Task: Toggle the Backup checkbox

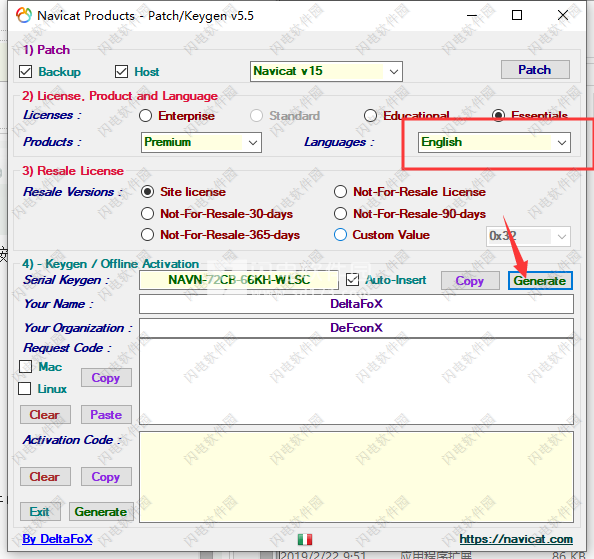Action: [25, 72]
